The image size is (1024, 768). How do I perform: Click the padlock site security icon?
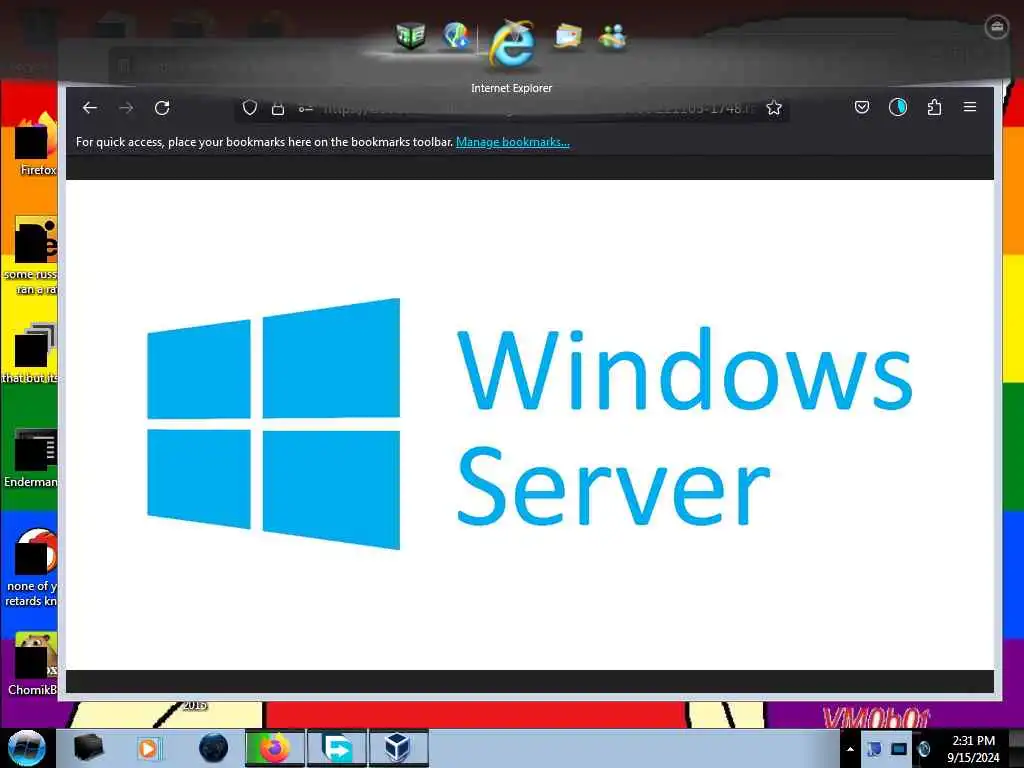pos(278,108)
